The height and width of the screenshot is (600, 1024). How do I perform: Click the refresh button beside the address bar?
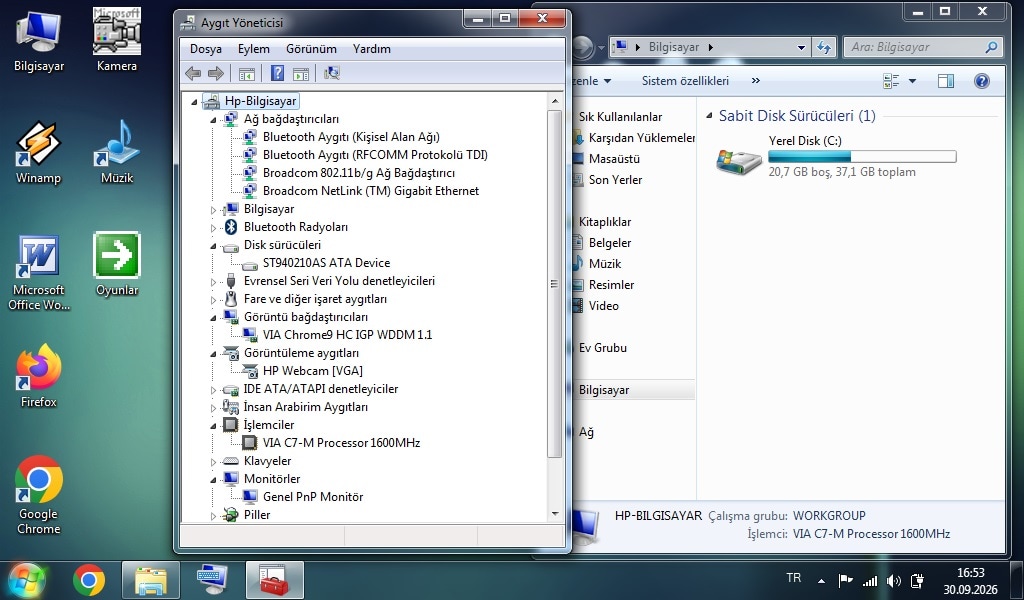(824, 47)
